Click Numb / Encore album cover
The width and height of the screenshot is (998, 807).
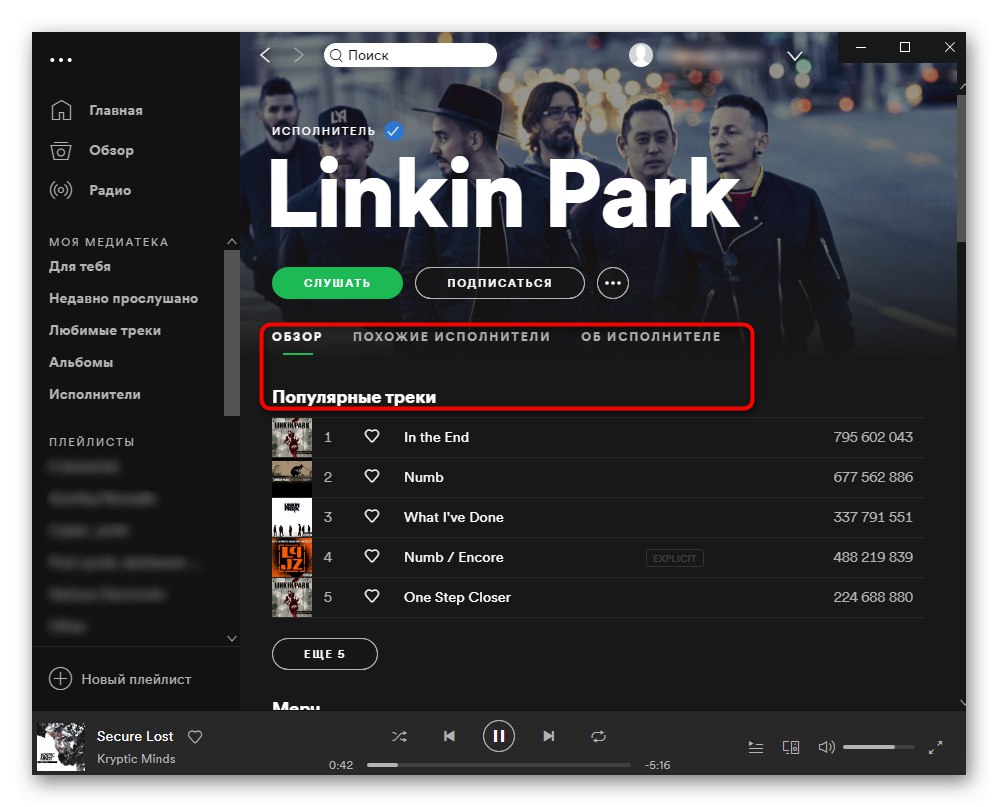coord(292,557)
